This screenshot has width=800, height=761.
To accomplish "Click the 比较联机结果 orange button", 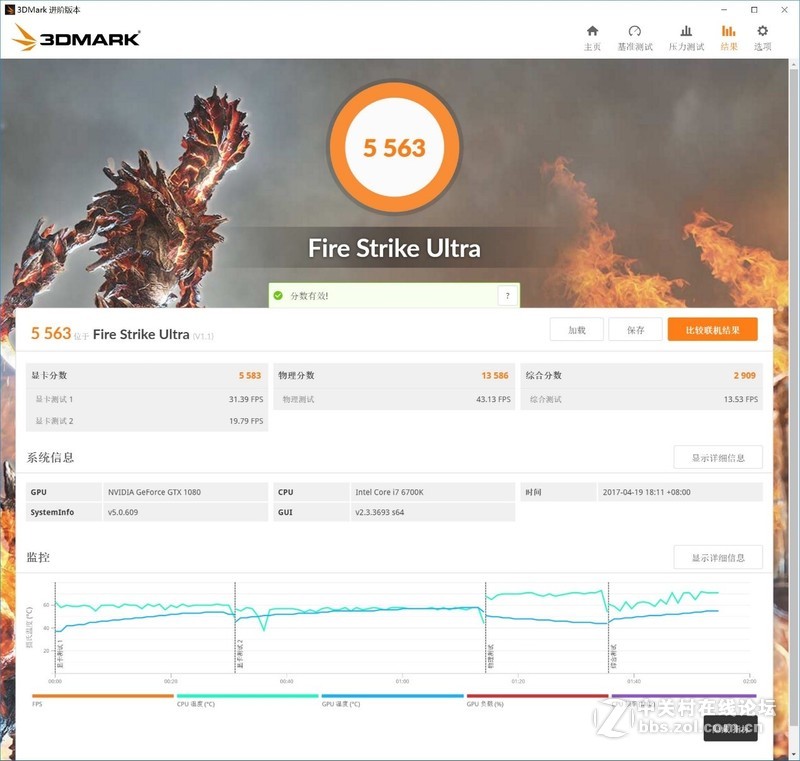I will click(712, 328).
